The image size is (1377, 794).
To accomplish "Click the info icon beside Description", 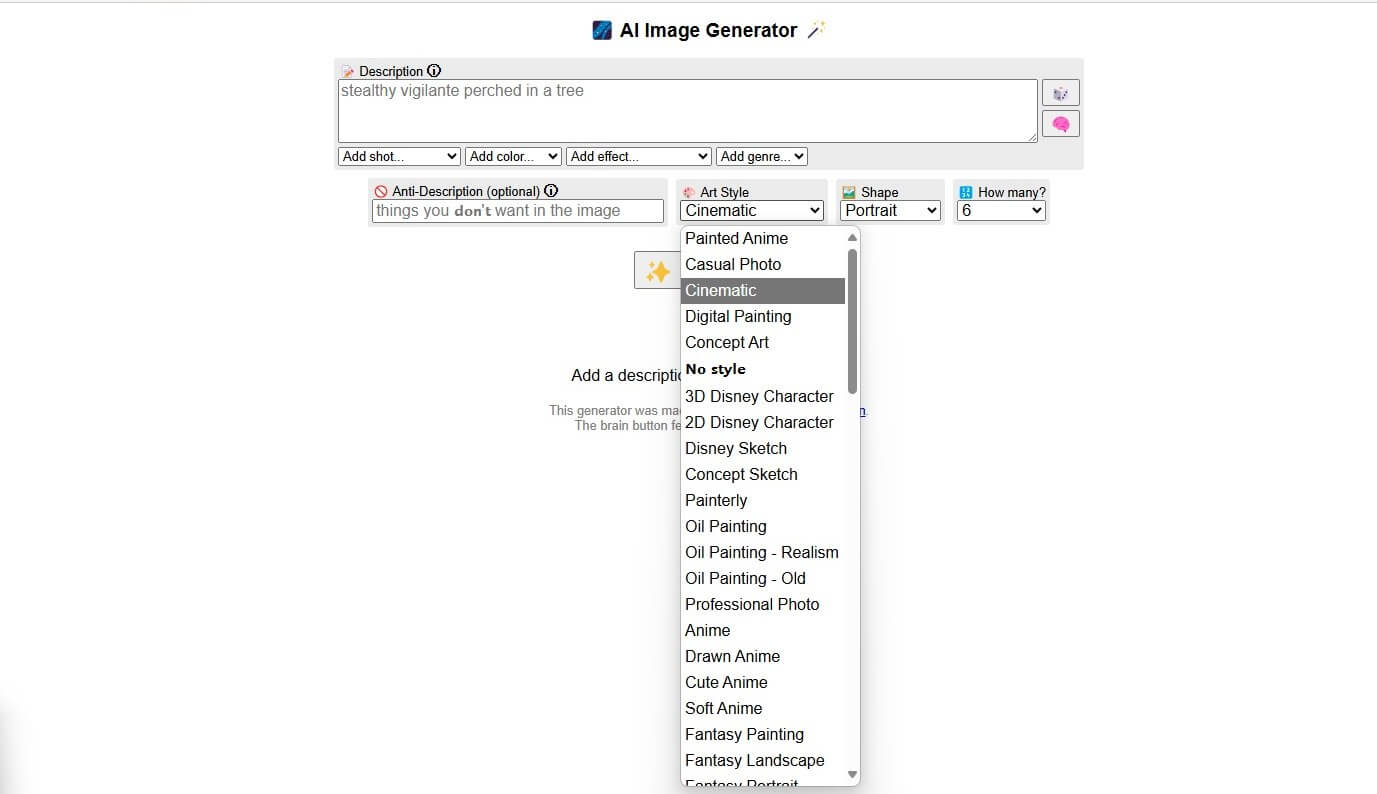I will pos(434,71).
